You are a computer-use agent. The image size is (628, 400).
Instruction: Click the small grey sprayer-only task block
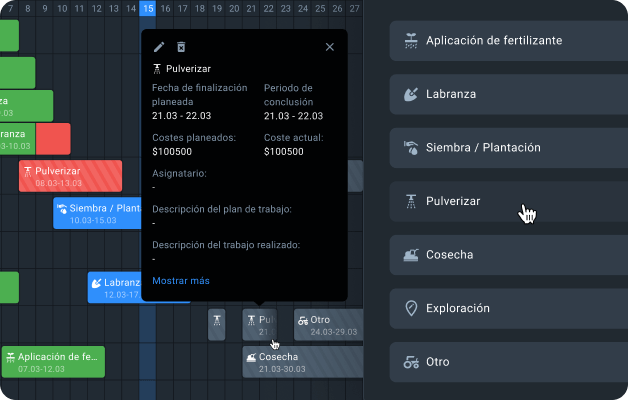tap(217, 325)
